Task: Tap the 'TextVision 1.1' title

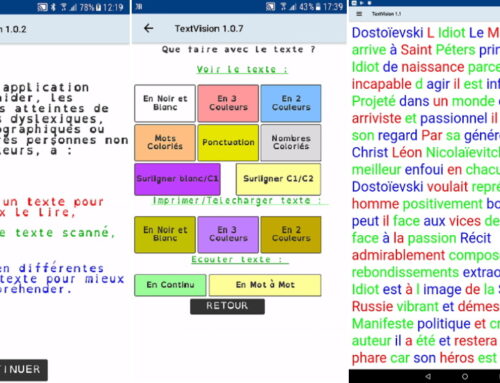Action: [x=386, y=14]
